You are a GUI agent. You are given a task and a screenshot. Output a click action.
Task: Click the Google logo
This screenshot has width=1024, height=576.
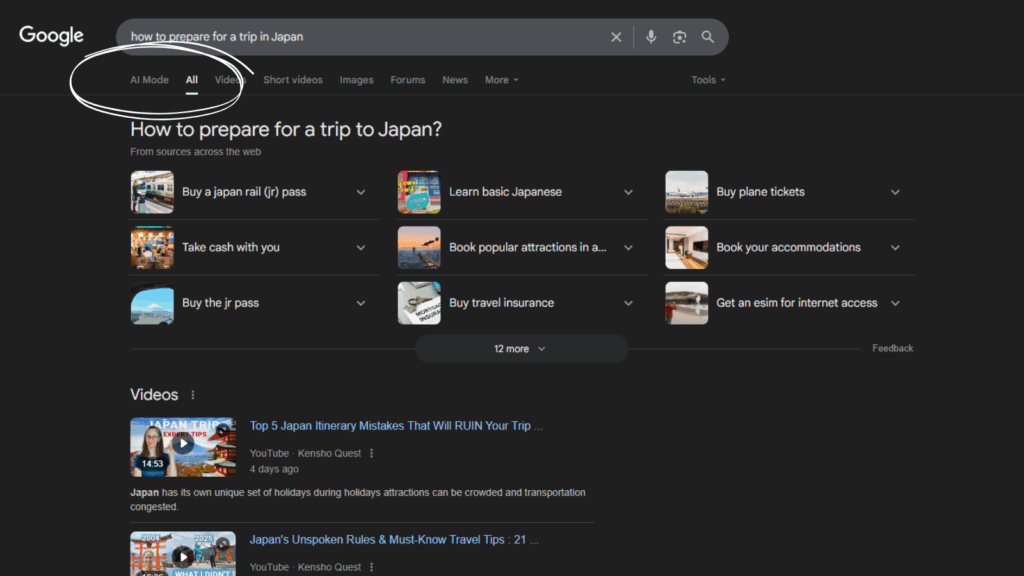click(51, 36)
